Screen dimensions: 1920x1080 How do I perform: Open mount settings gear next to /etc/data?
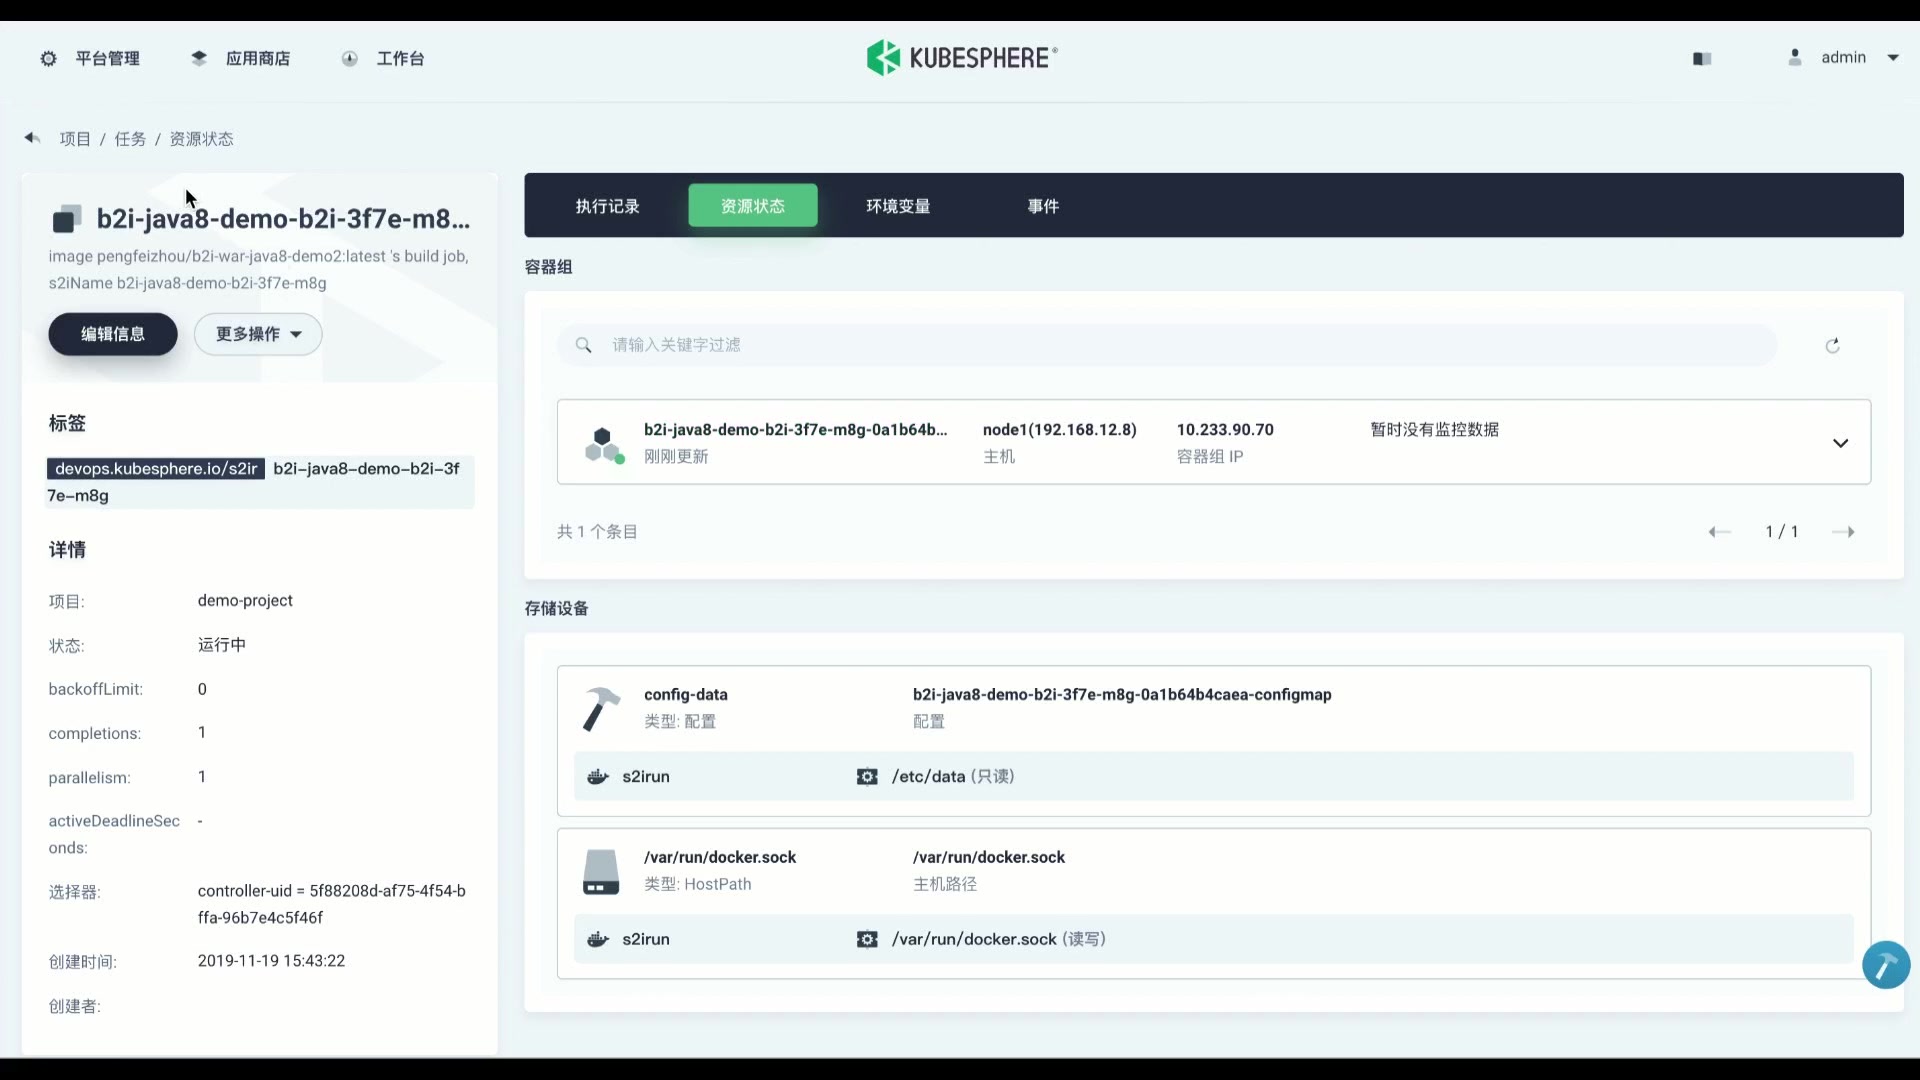tap(867, 776)
